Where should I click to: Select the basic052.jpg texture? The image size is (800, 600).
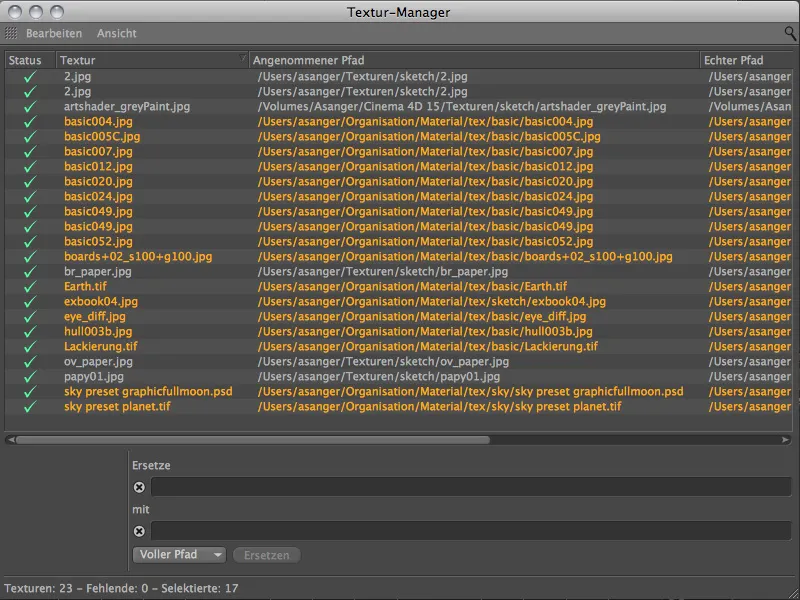coord(98,241)
